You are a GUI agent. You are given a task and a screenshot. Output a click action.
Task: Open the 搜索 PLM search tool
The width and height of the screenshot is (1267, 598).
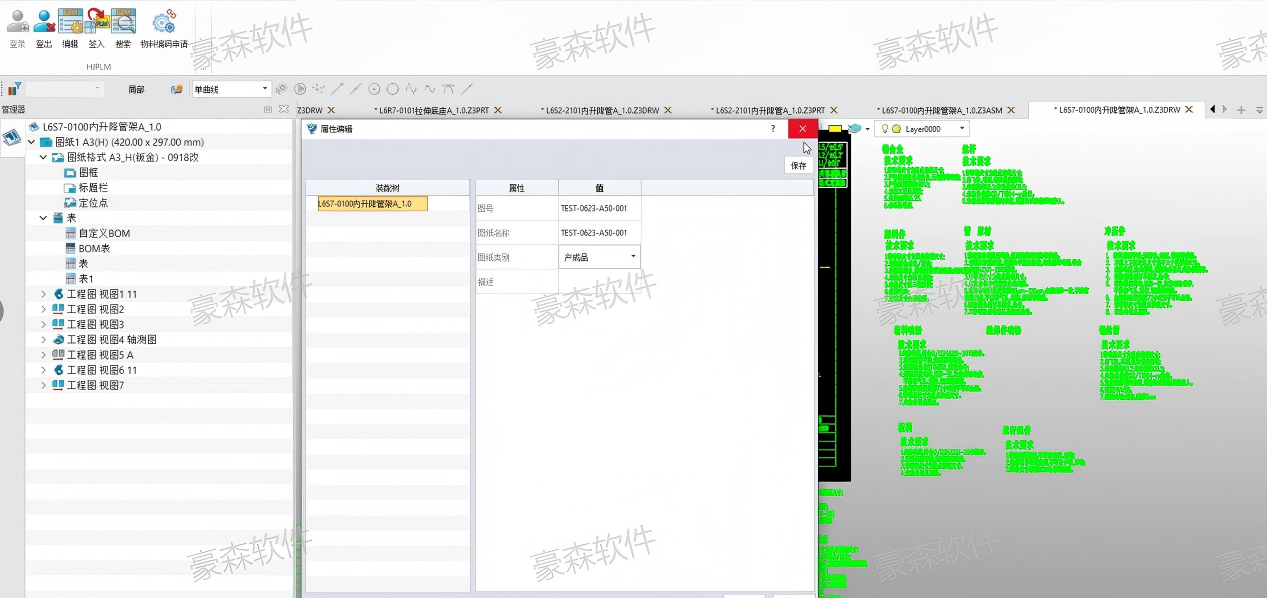click(123, 21)
